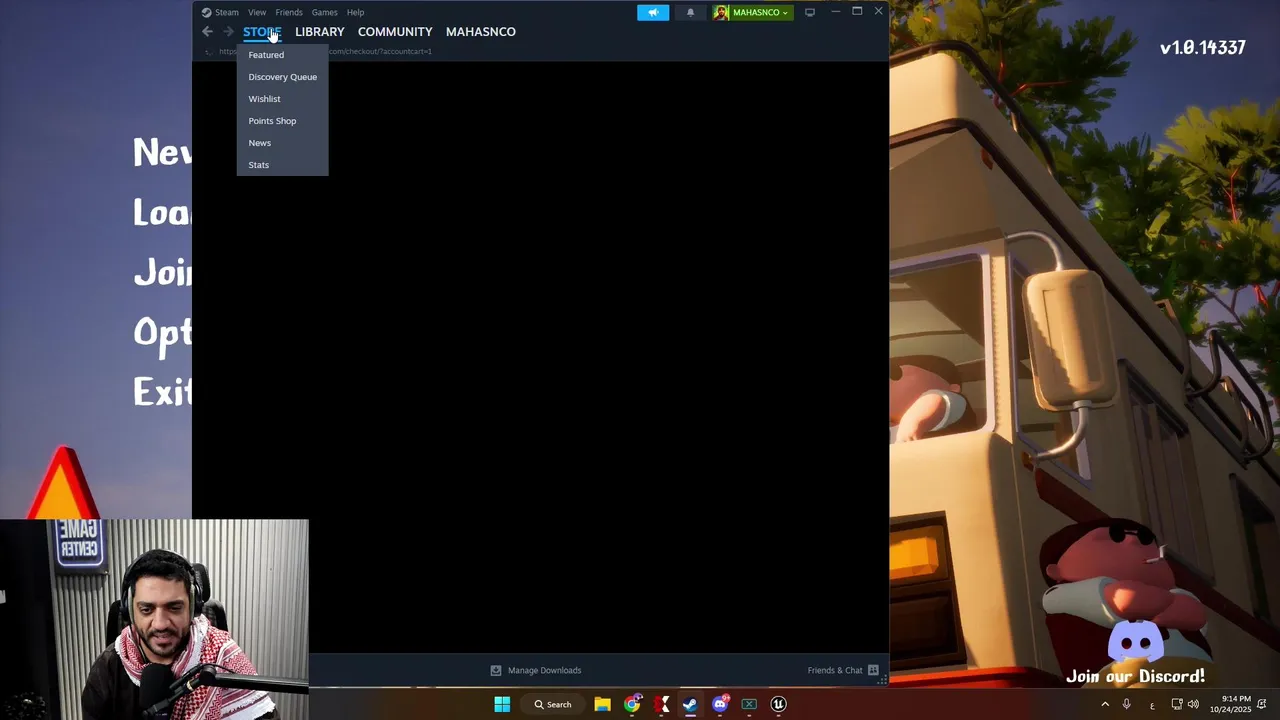Switch to the LIBRARY tab
This screenshot has height=720, width=1280.
coord(319,32)
